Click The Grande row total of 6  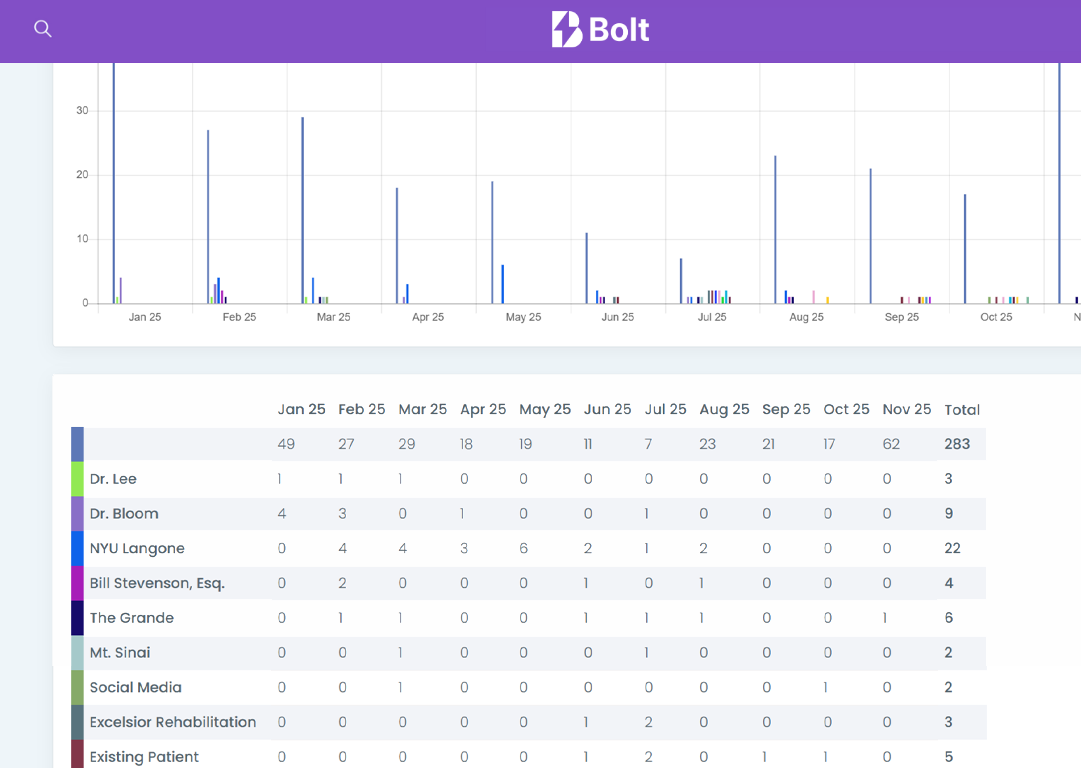coord(948,617)
